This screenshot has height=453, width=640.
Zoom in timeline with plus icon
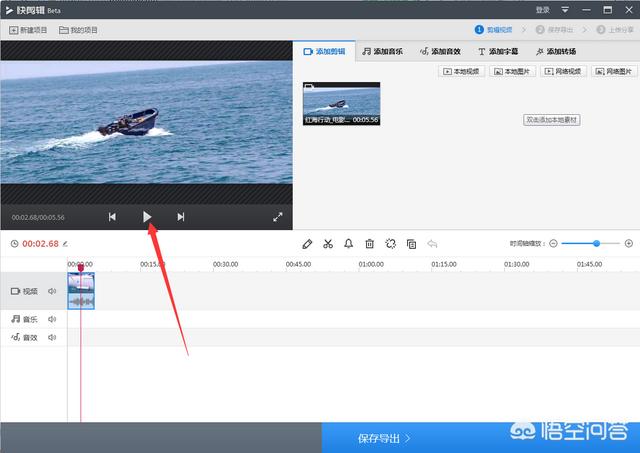[629, 244]
